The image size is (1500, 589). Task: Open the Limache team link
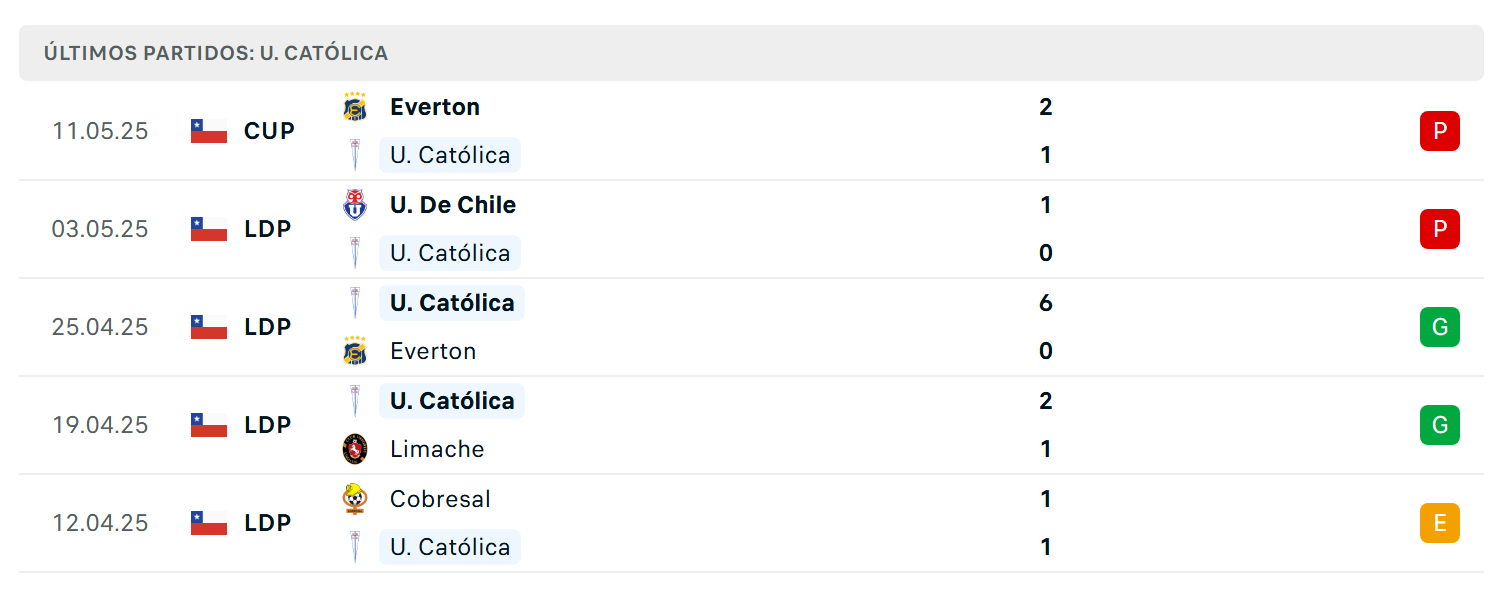pos(437,449)
